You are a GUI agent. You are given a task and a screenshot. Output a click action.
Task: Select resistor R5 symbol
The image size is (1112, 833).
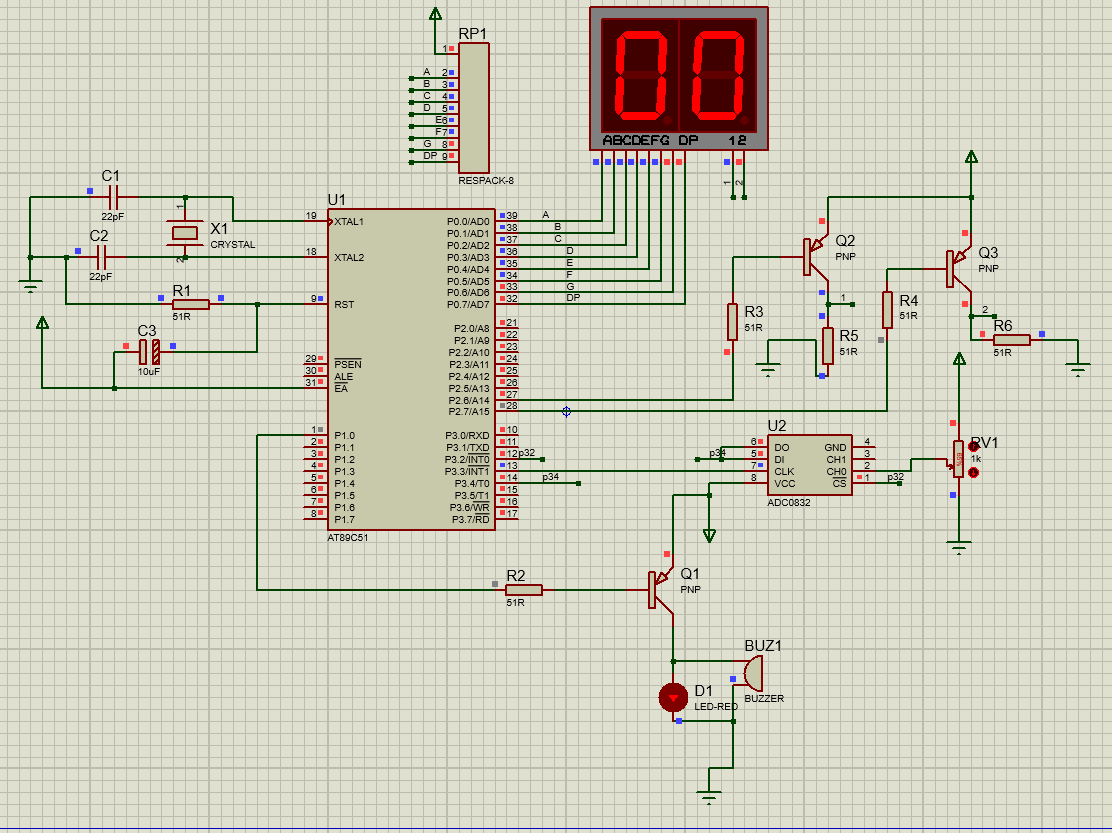[x=828, y=346]
